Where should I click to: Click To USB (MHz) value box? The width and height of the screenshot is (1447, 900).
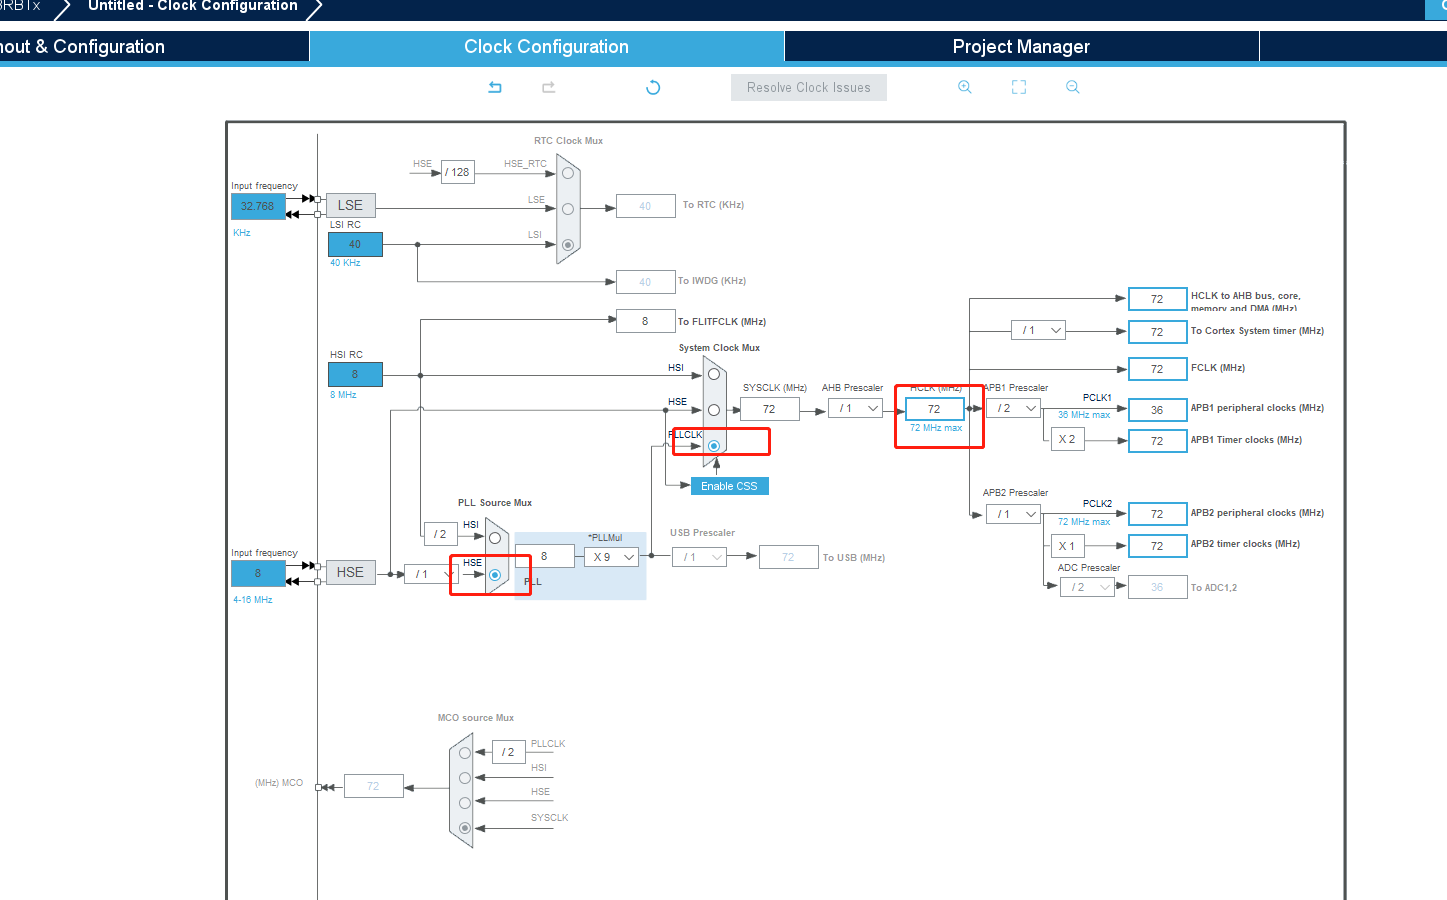tap(789, 557)
